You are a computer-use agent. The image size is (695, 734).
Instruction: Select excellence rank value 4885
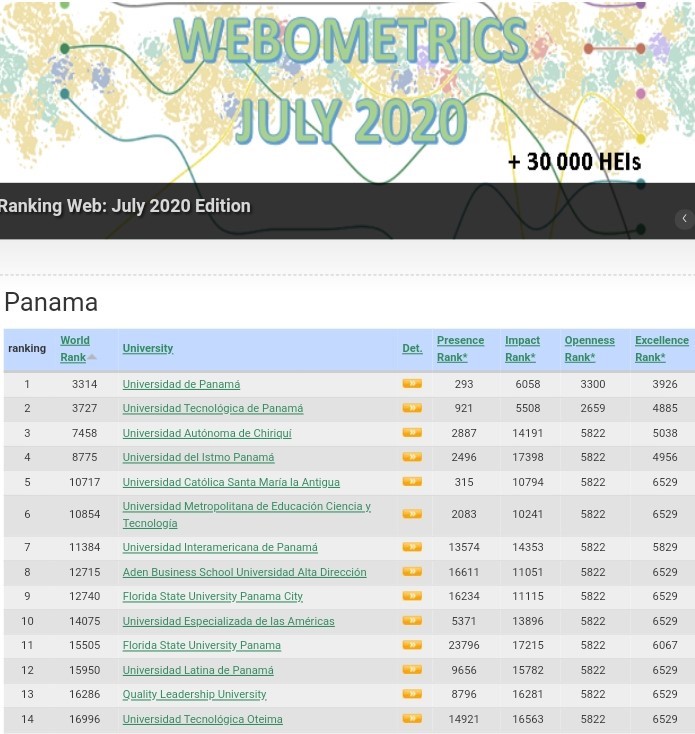665,408
